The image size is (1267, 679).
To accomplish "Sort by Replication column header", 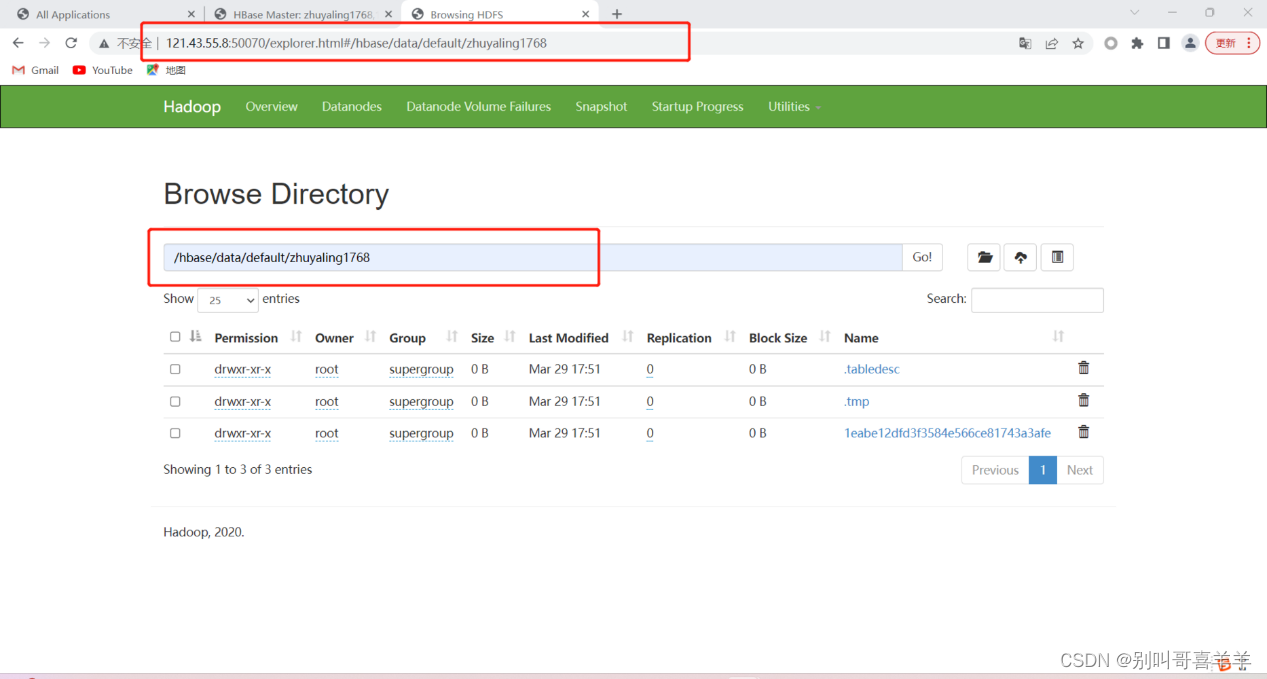I will [679, 338].
